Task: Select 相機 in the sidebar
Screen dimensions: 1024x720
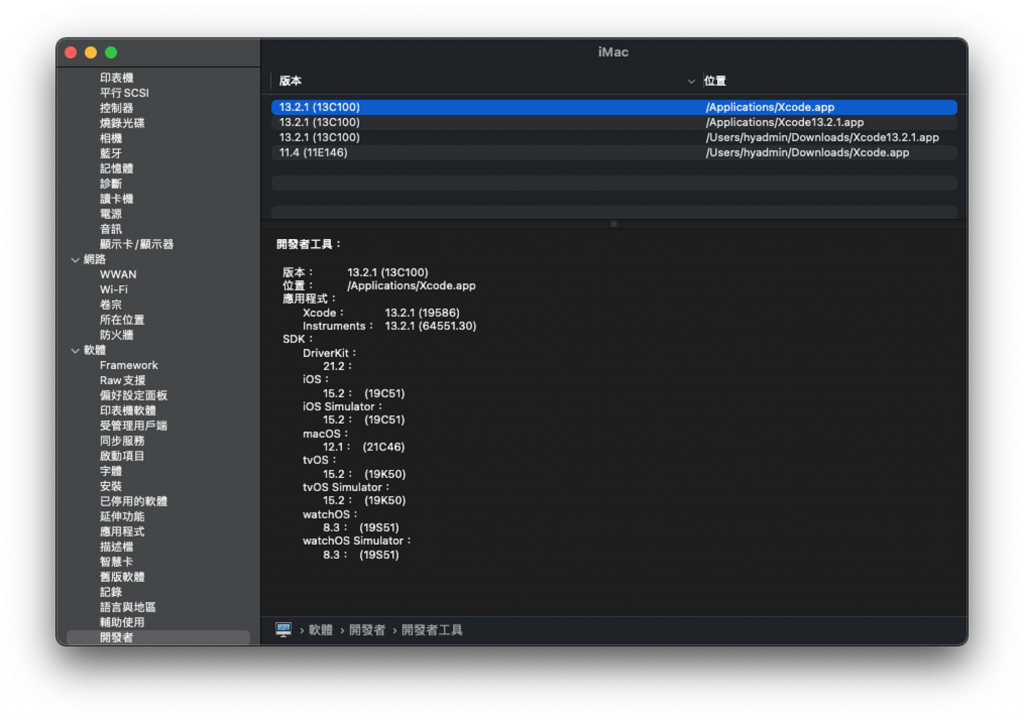Action: (110, 138)
